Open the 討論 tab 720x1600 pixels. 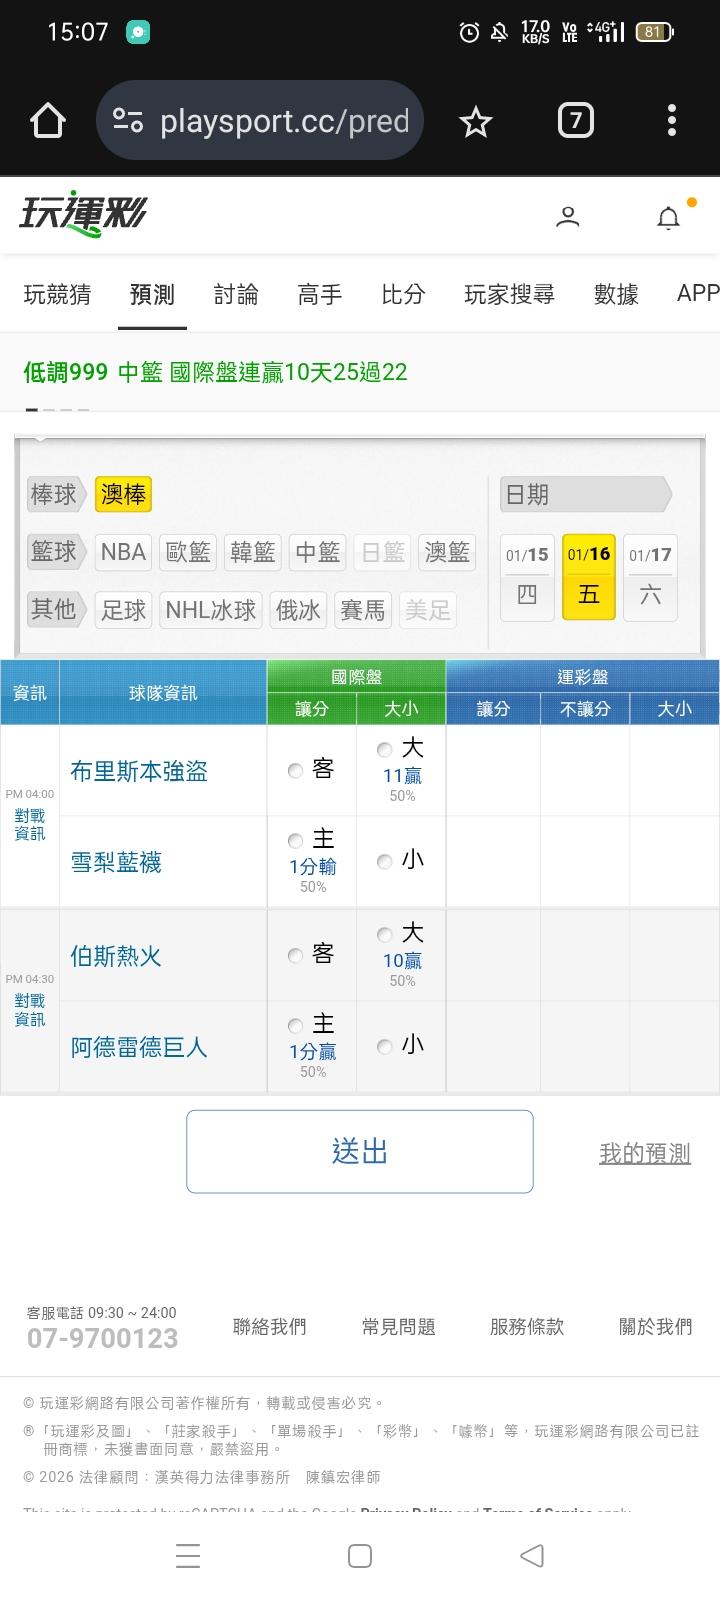click(x=236, y=294)
